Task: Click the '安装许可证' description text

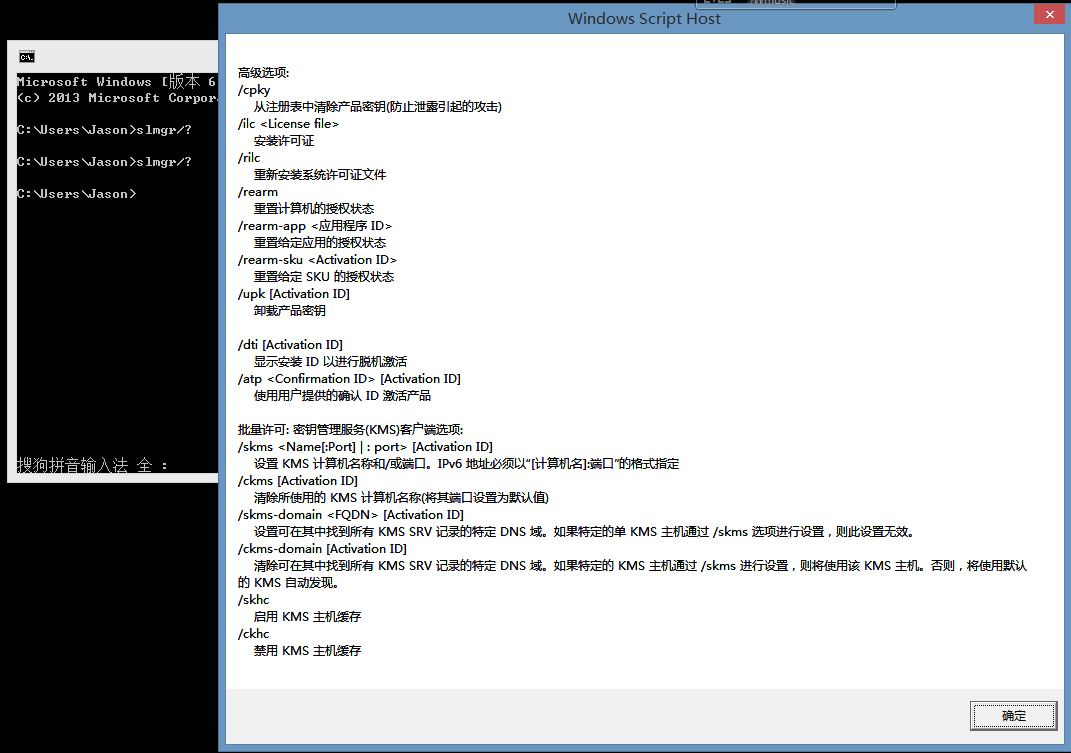Action: click(284, 141)
